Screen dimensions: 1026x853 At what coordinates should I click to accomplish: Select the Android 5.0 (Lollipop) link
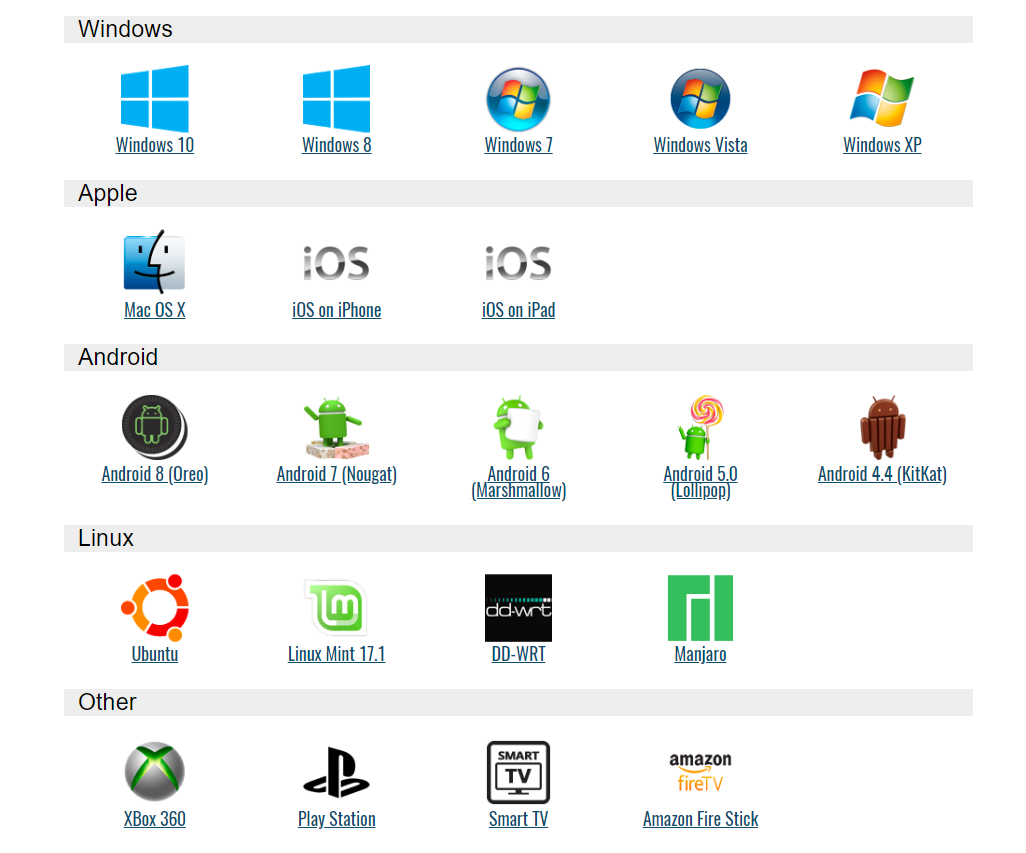(700, 482)
